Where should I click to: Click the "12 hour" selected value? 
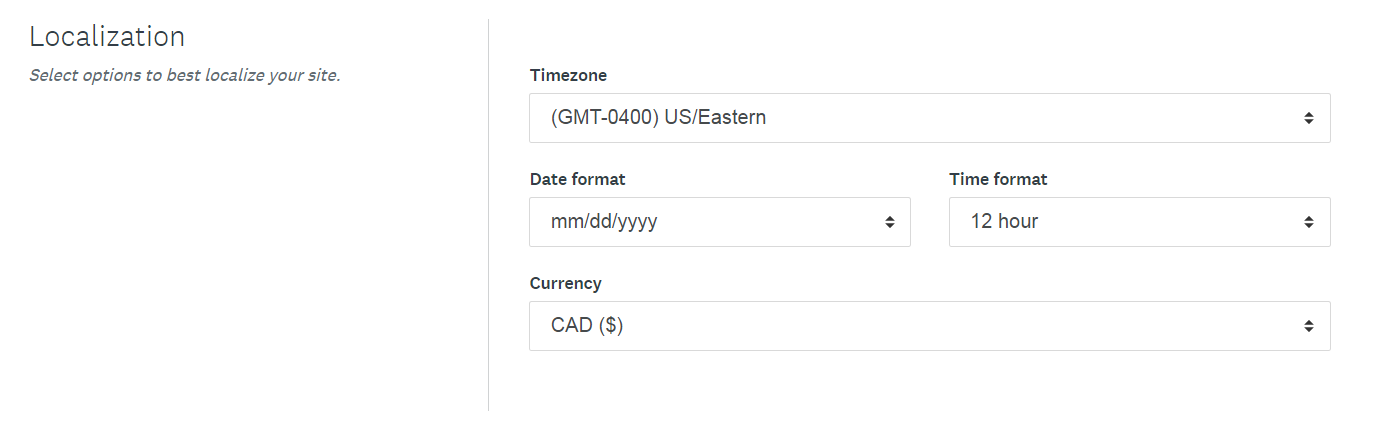[1004, 222]
